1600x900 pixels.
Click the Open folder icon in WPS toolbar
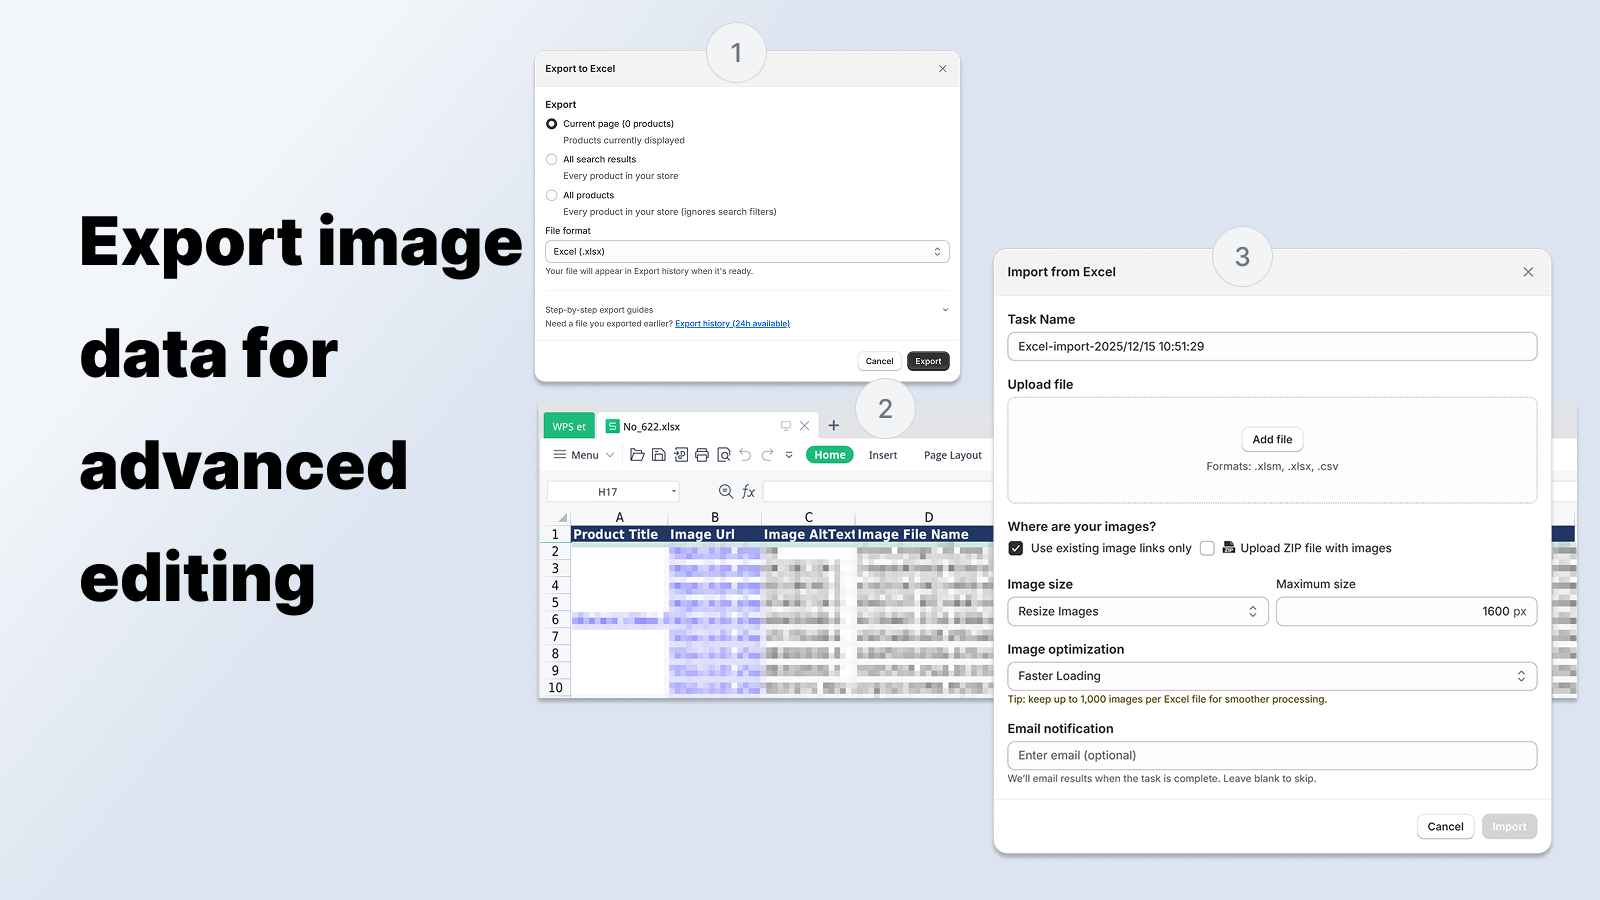tap(637, 455)
